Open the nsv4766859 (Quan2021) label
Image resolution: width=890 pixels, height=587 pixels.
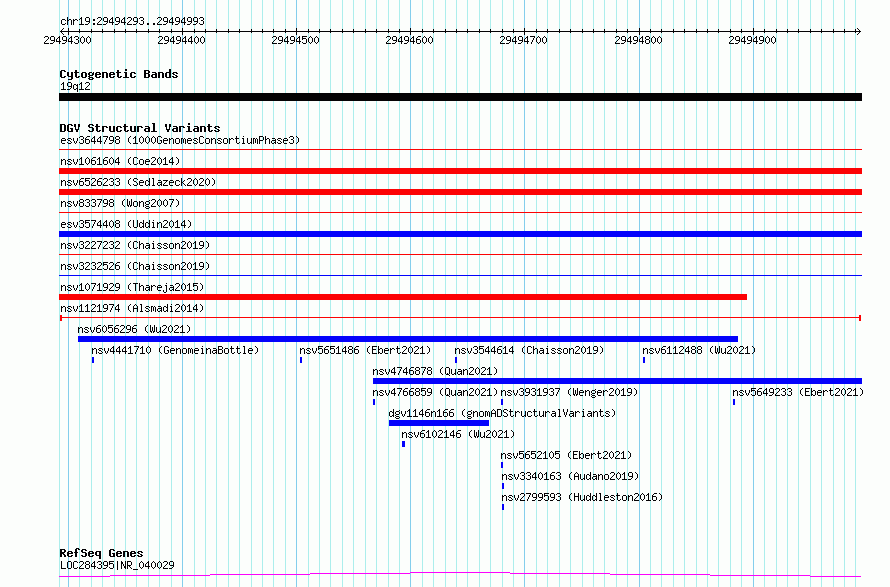(x=435, y=392)
